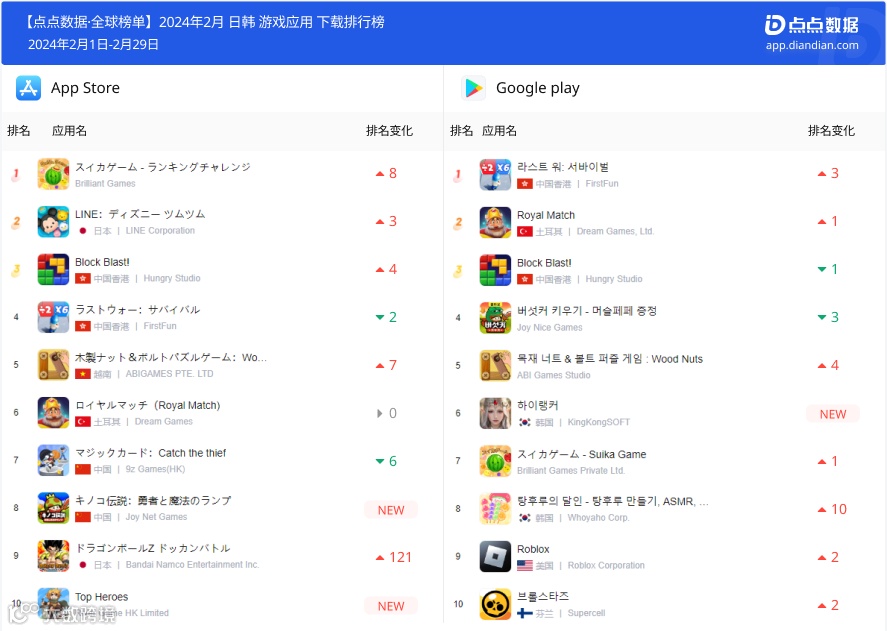Click the down 6 rank change for Catch the thief
887x631 pixels.
tap(386, 461)
